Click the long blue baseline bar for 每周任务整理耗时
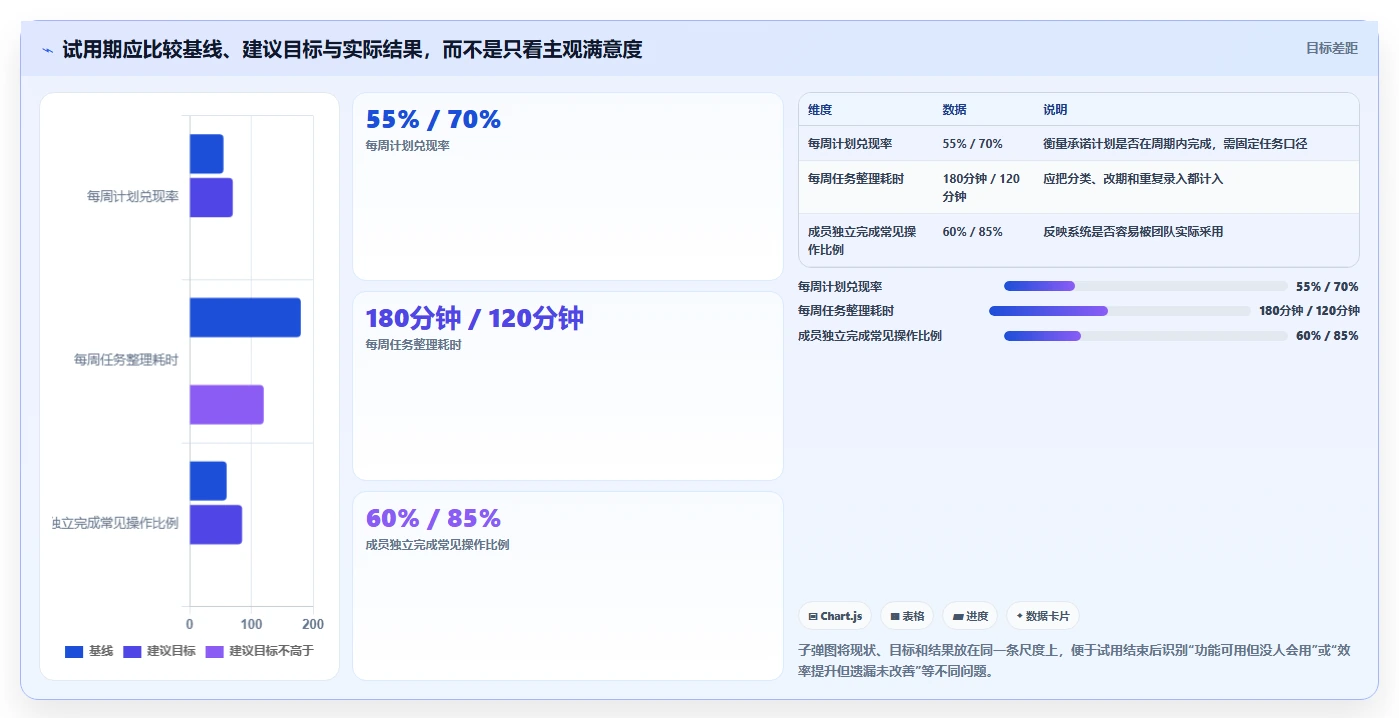Viewport: 1399px width, 718px height. (x=245, y=317)
